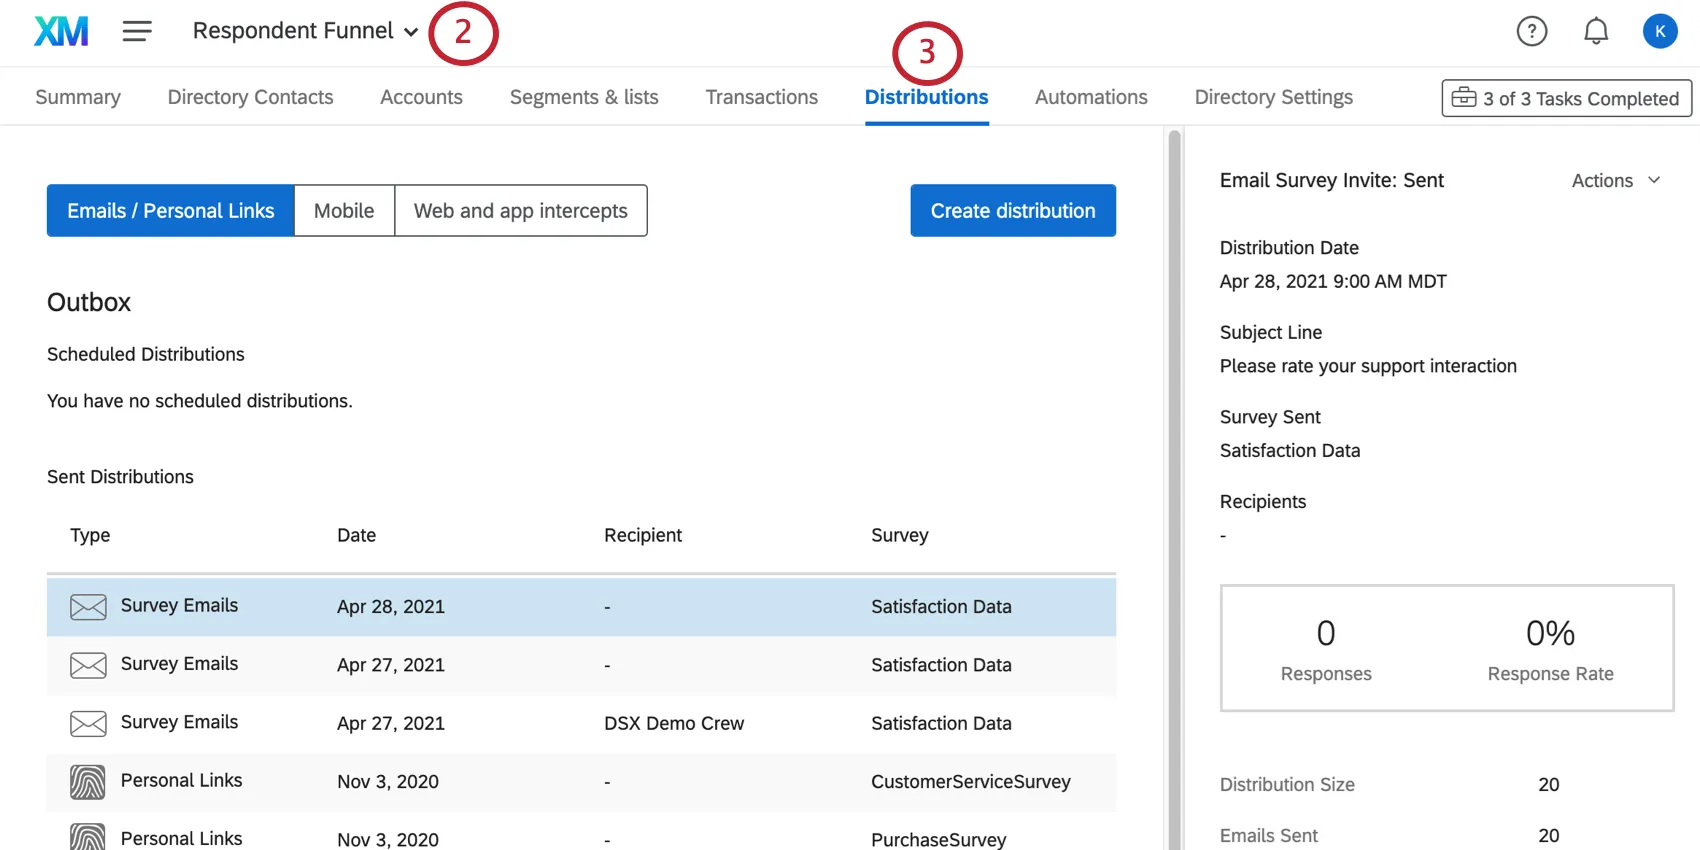1700x850 pixels.
Task: Expand the Actions dropdown menu
Action: tap(1615, 181)
